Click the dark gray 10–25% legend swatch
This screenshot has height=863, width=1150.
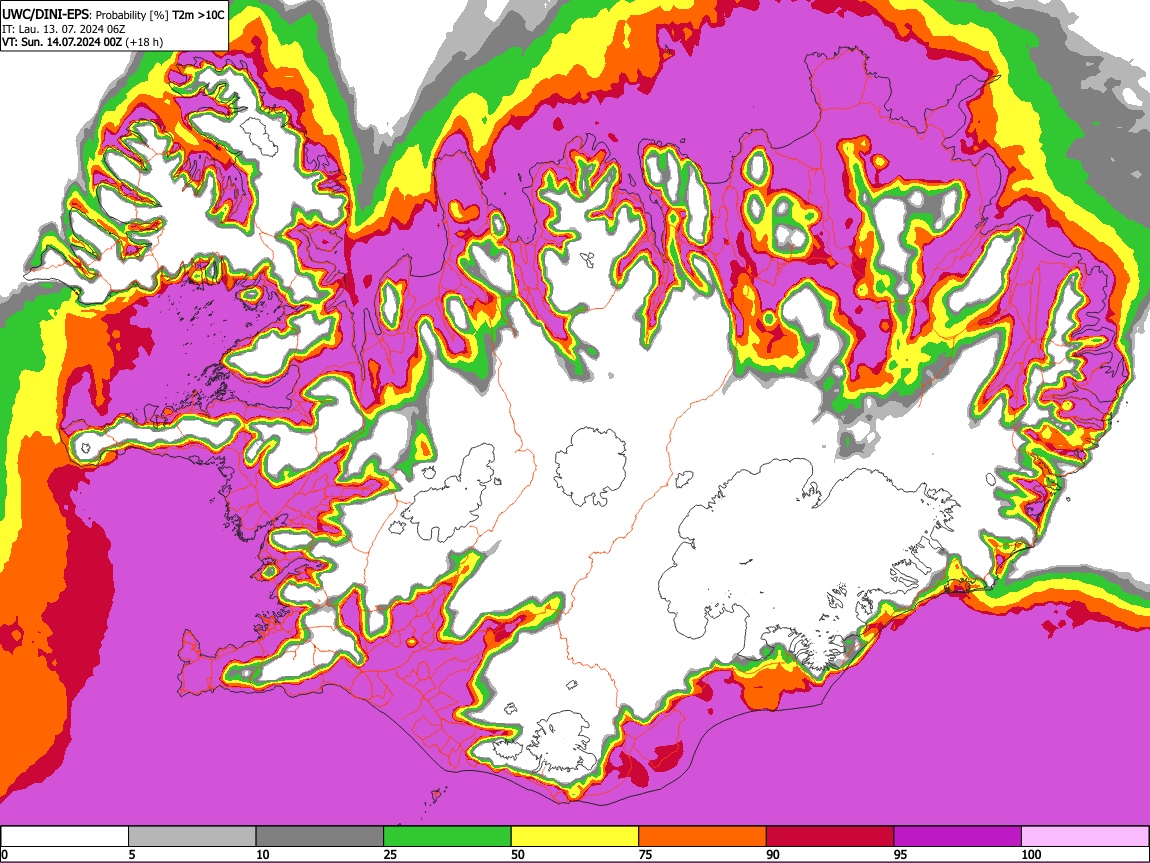(320, 837)
